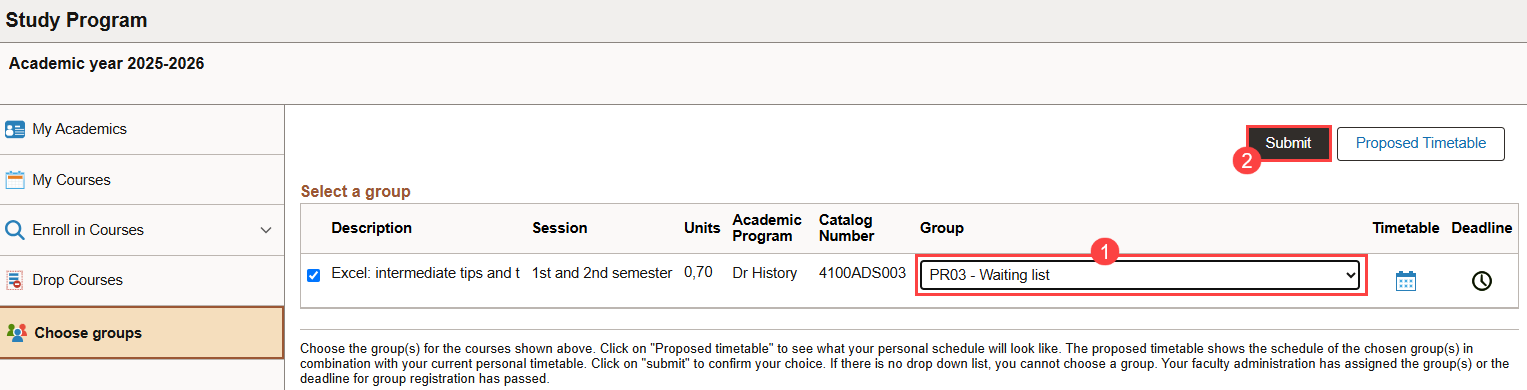Open the PR03 - Waiting list dropdown
This screenshot has height=390, width=1527.
(1140, 275)
